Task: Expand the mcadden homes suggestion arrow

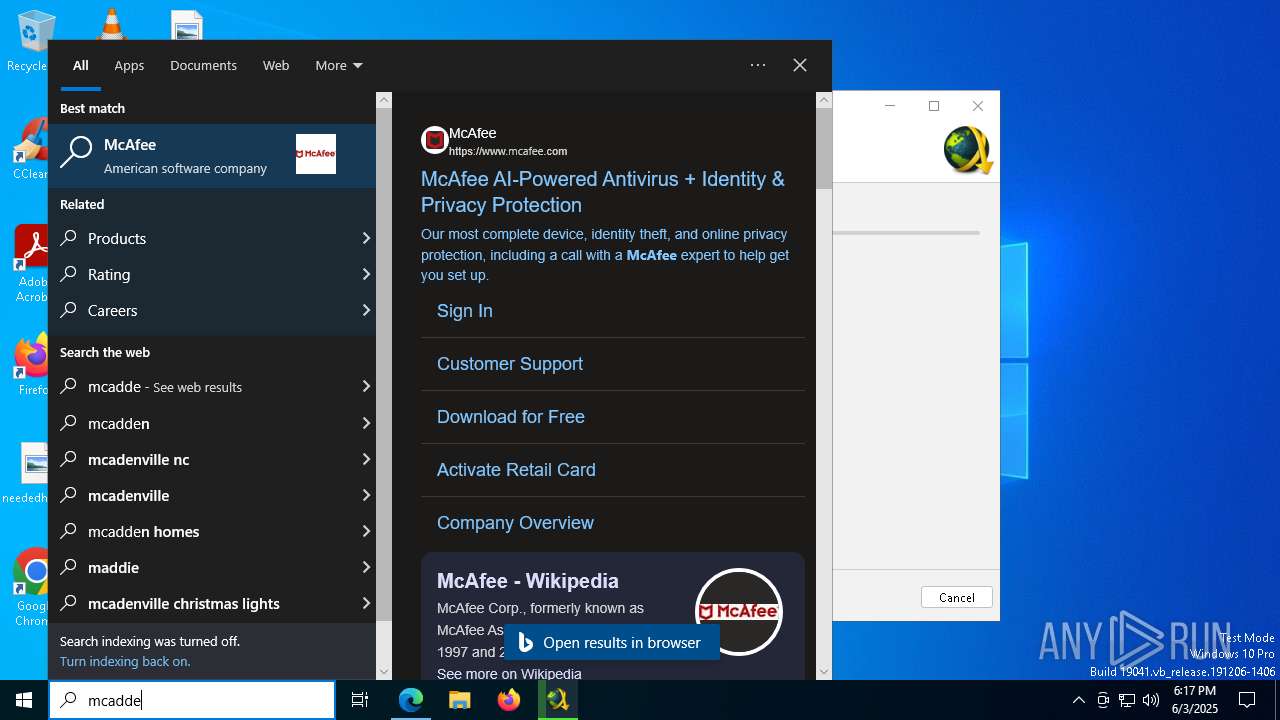Action: [x=365, y=531]
